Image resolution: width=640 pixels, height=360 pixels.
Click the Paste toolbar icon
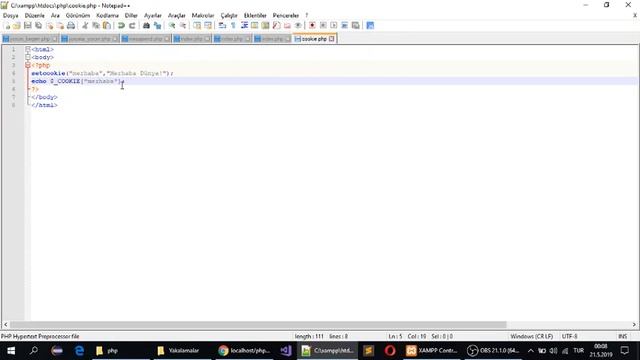tap(107, 26)
